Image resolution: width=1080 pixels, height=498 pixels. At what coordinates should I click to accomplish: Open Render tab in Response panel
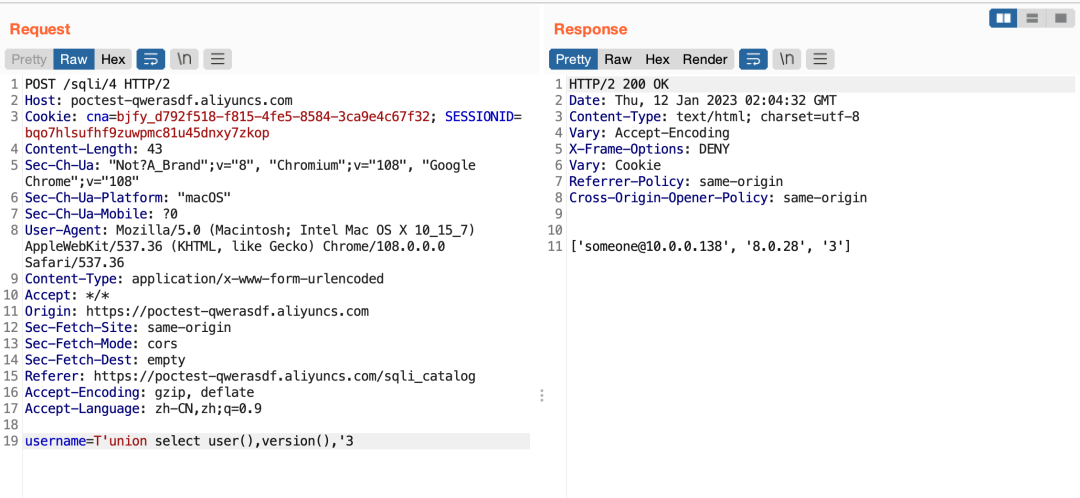(x=705, y=59)
